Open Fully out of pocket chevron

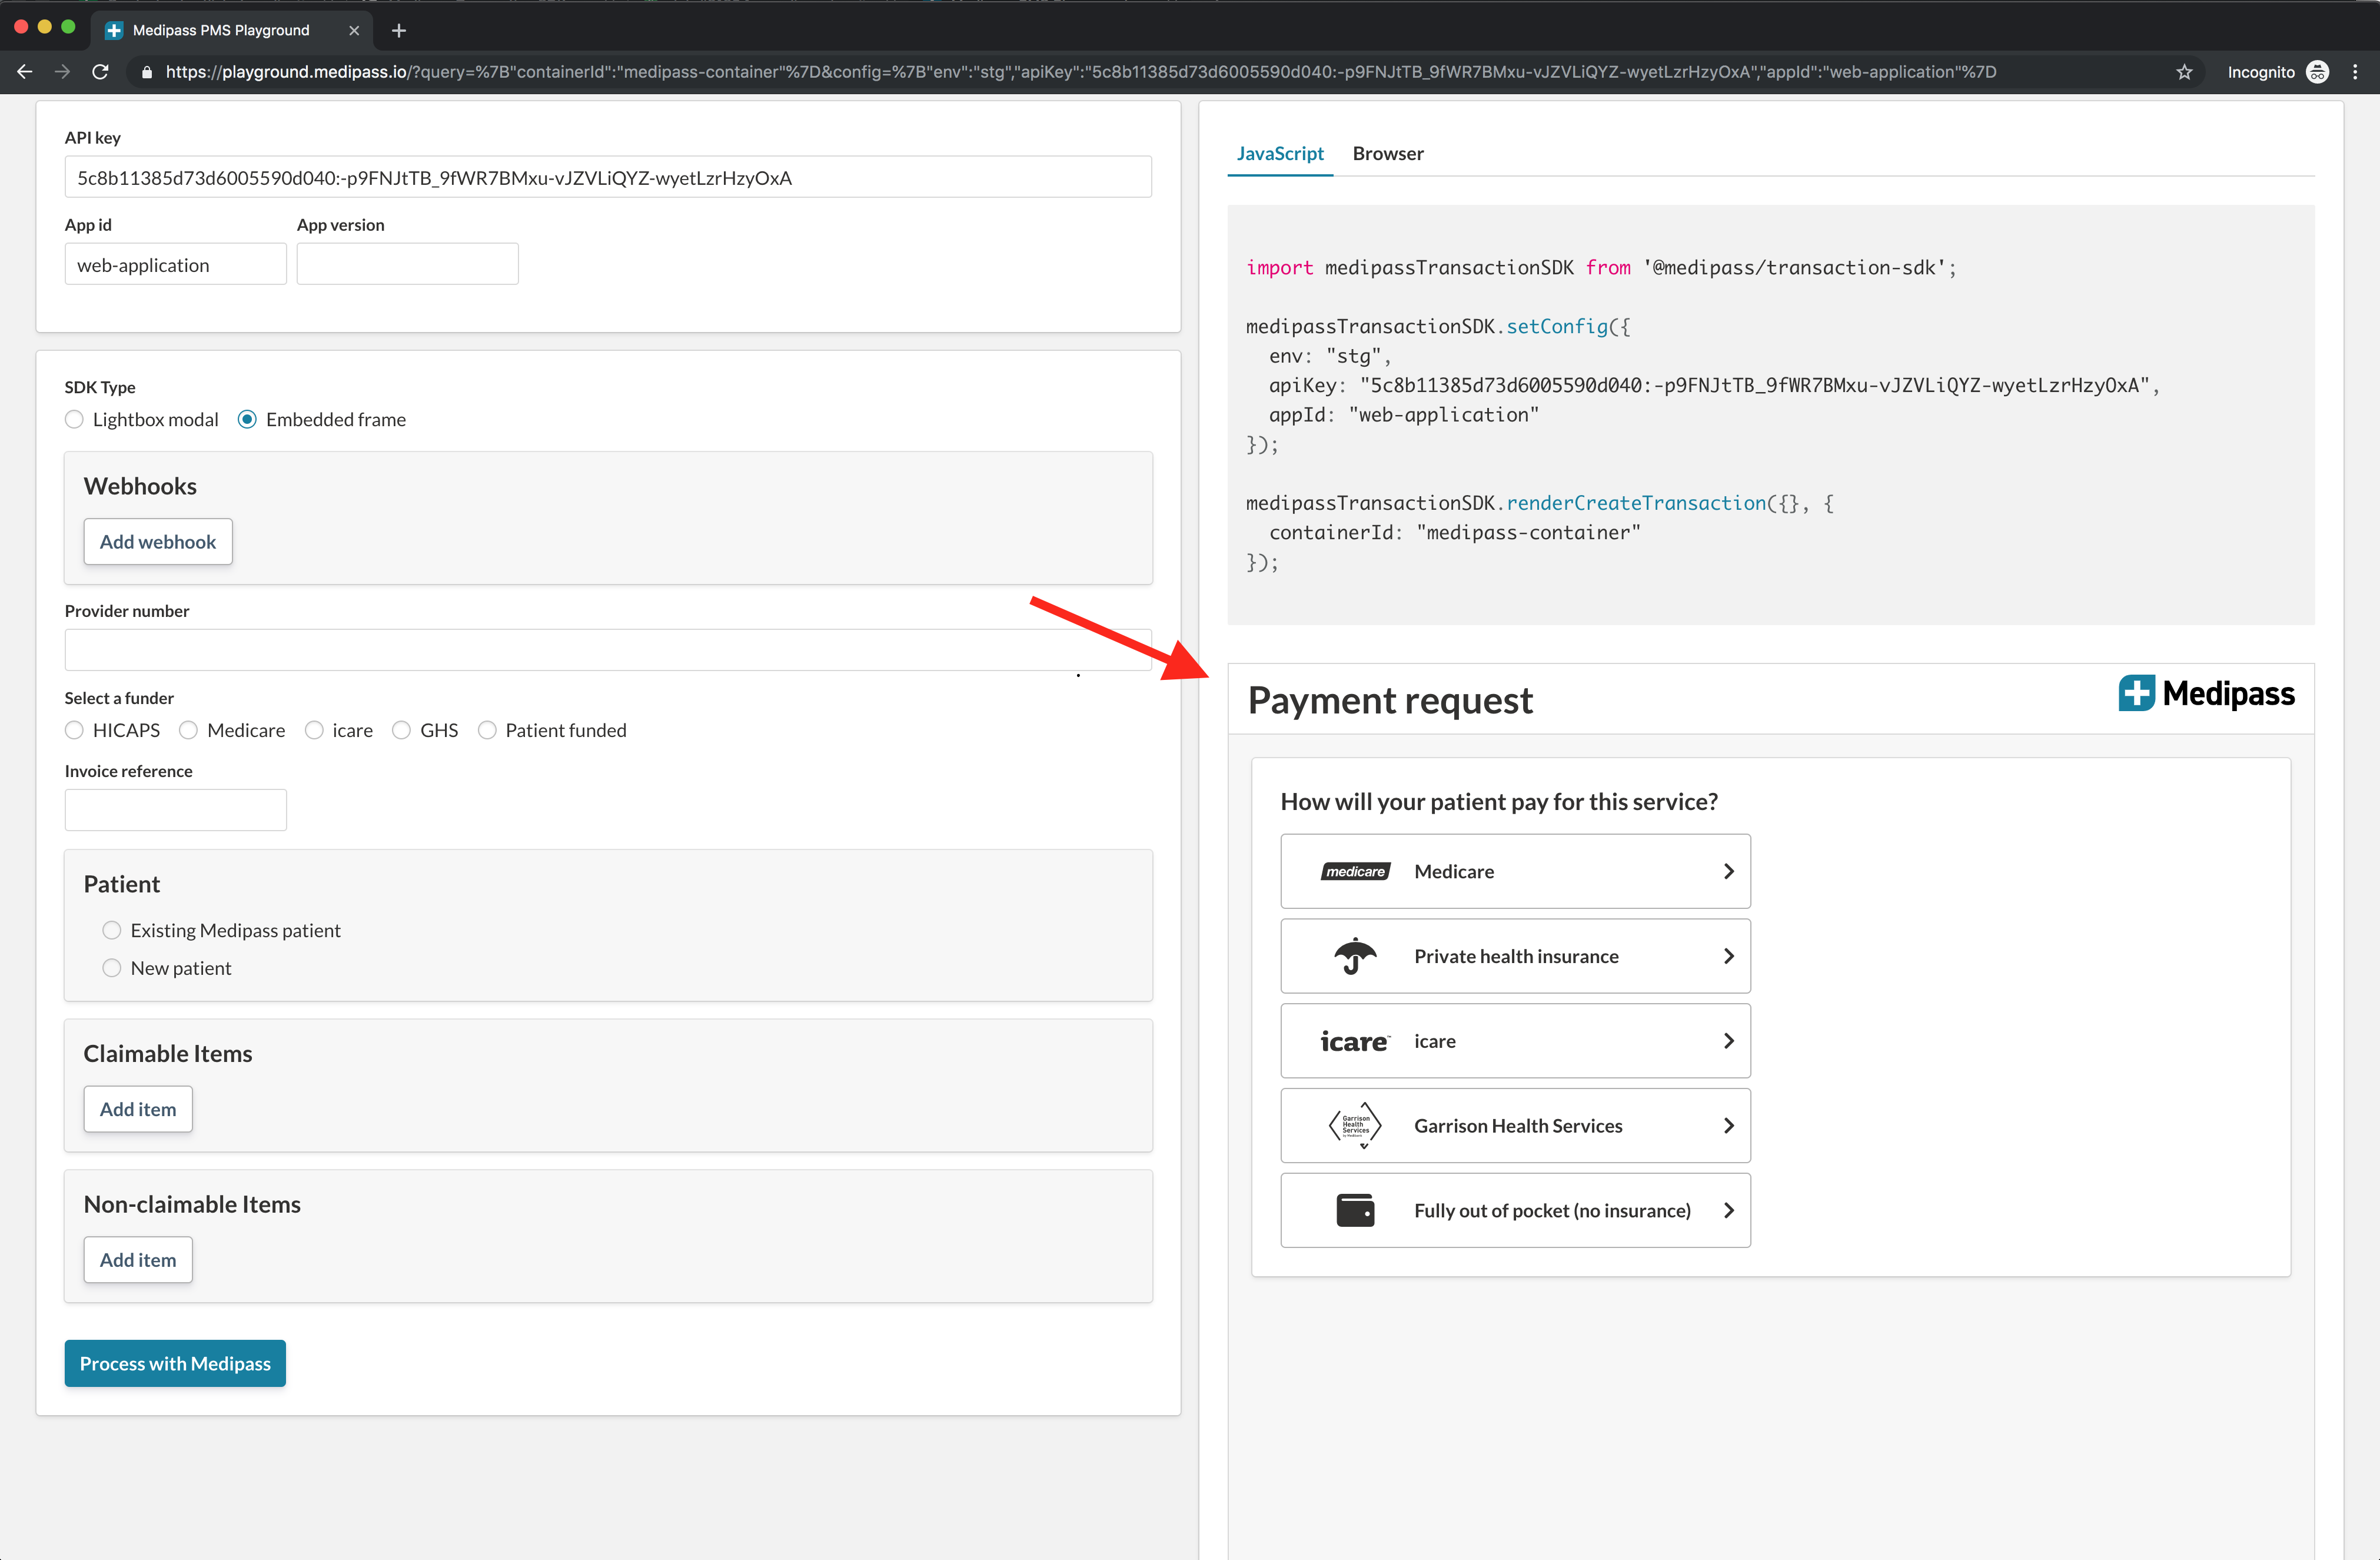pyautogui.click(x=1728, y=1210)
